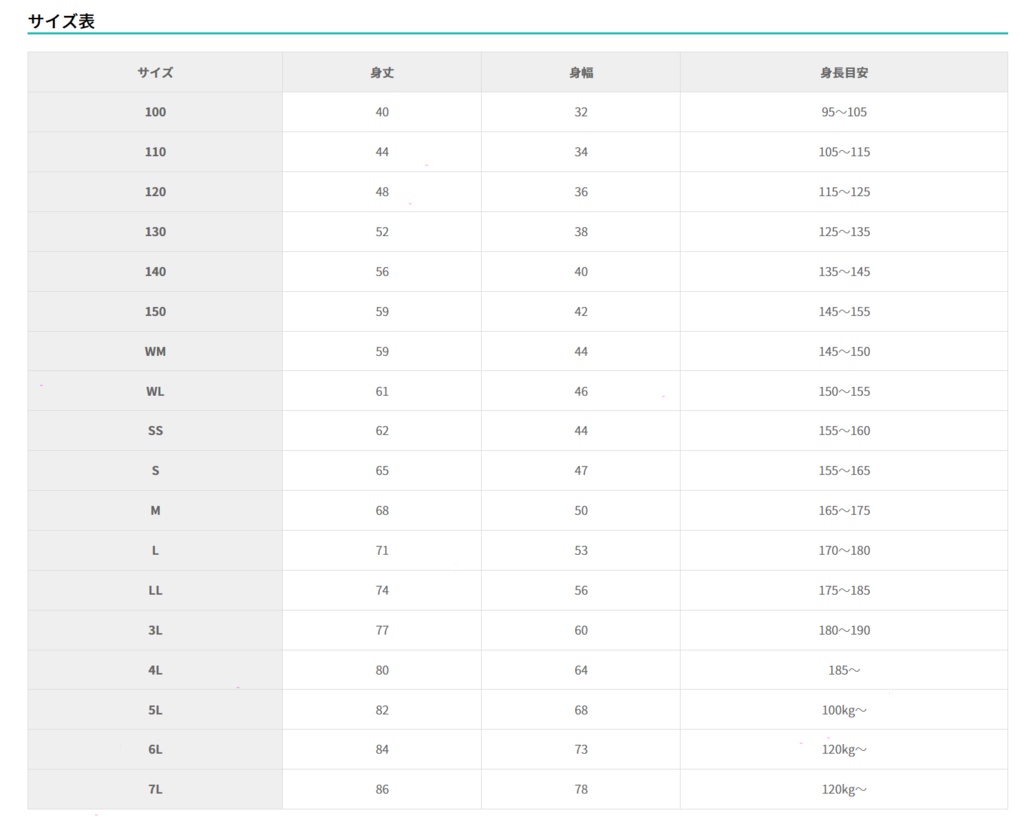Click height range 155～165

click(844, 471)
